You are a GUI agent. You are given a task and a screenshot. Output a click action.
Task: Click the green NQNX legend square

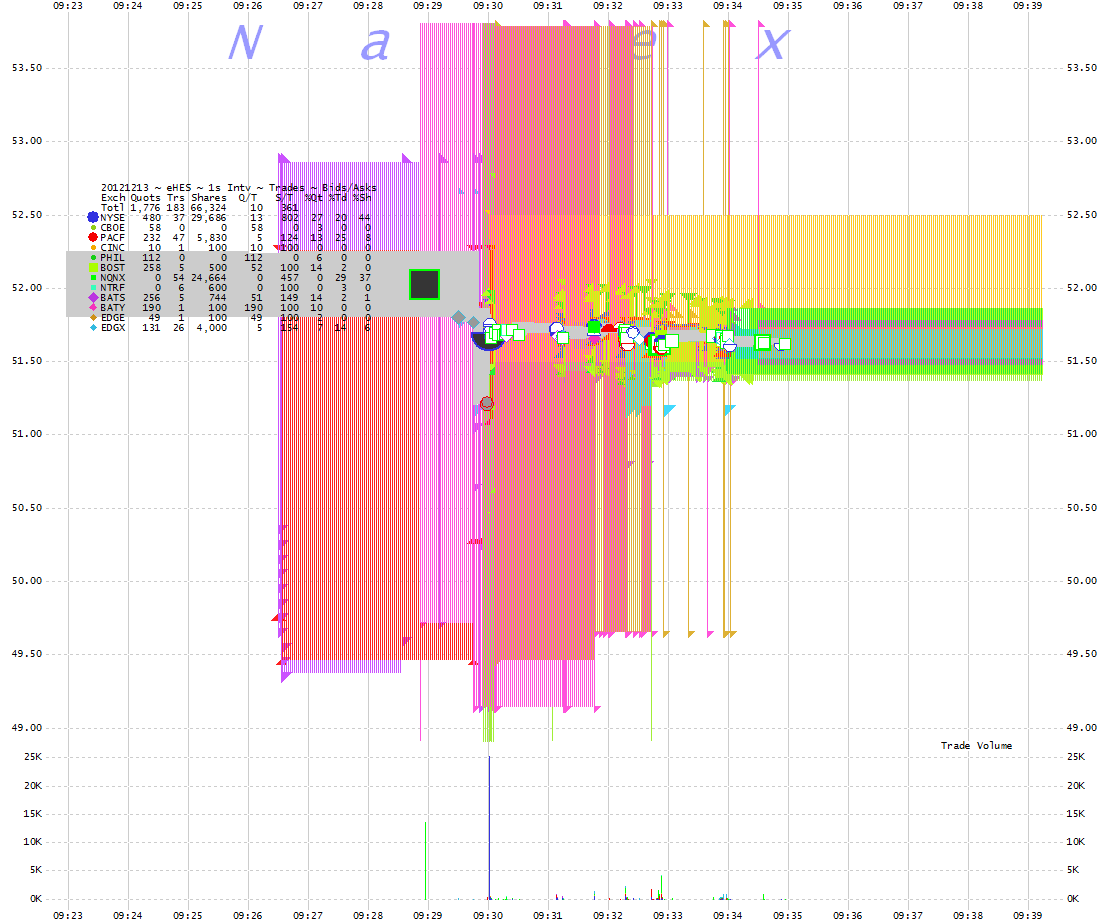point(93,278)
